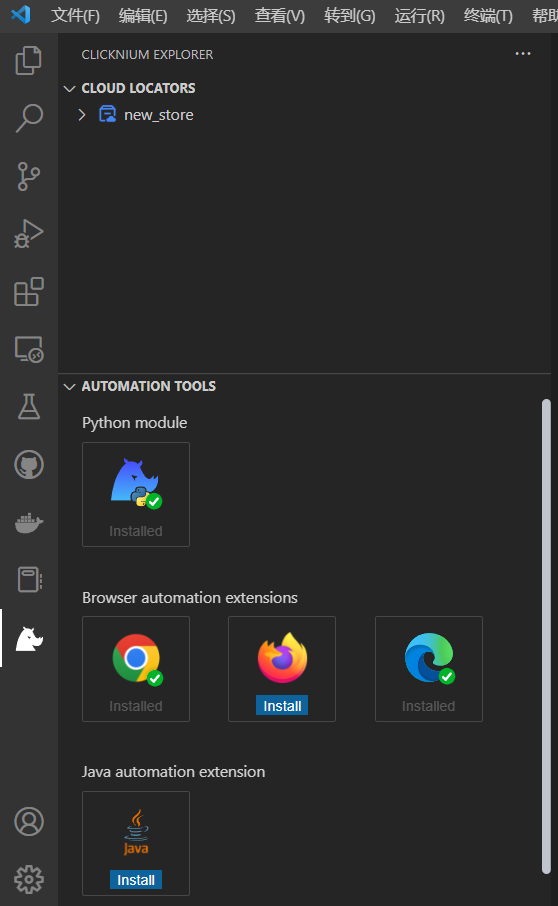Screen dimensions: 558x906
Task: Install the Java automation extension
Action: 136,879
